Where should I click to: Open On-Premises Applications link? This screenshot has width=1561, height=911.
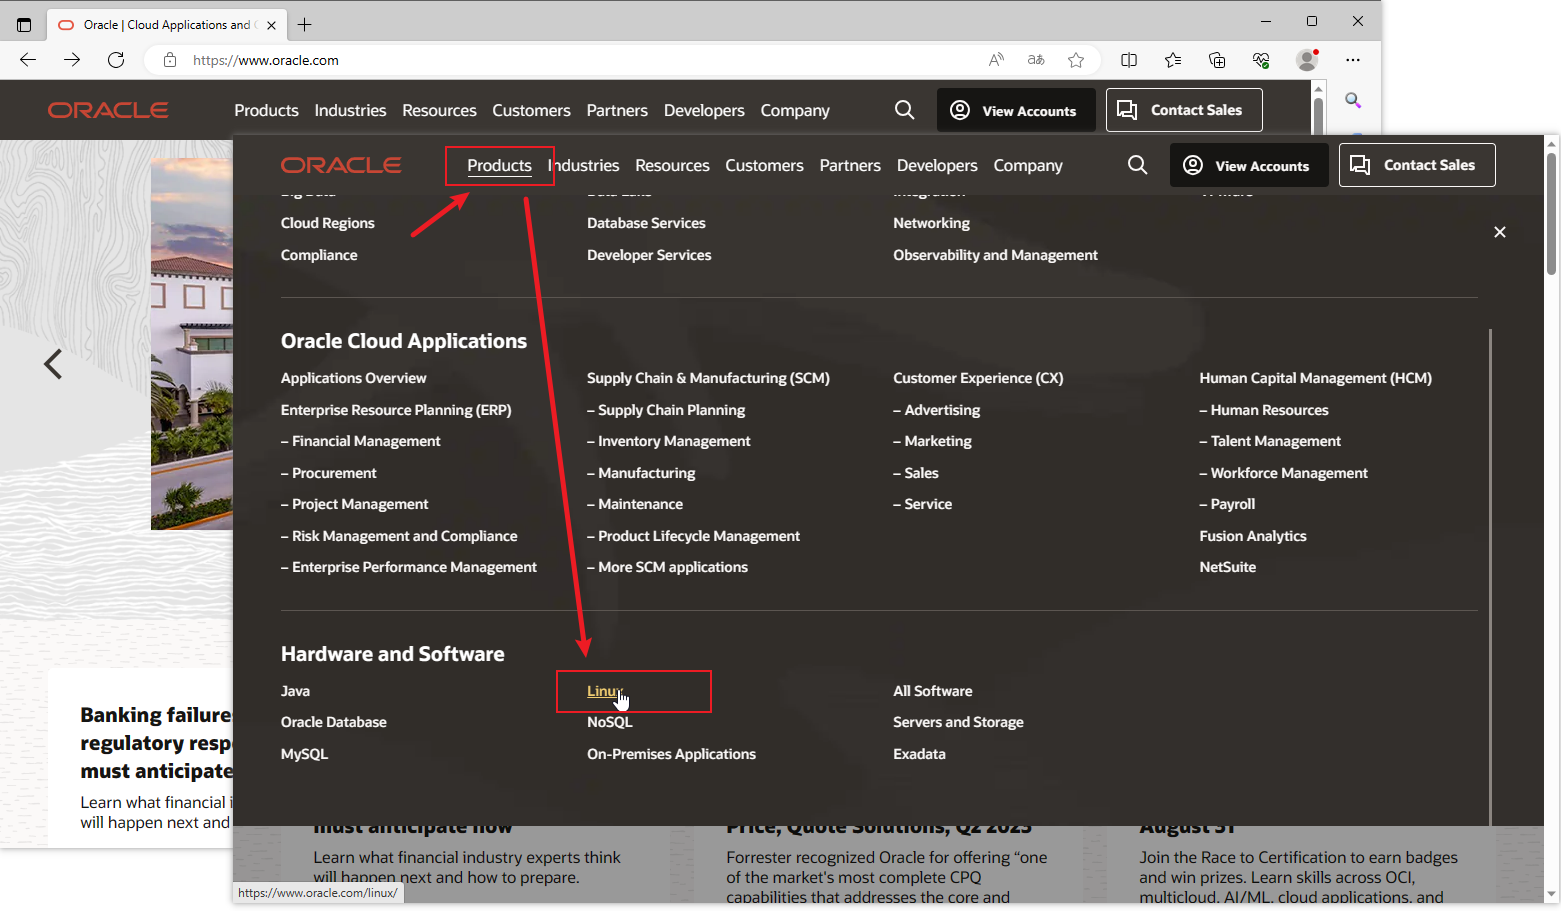671,754
